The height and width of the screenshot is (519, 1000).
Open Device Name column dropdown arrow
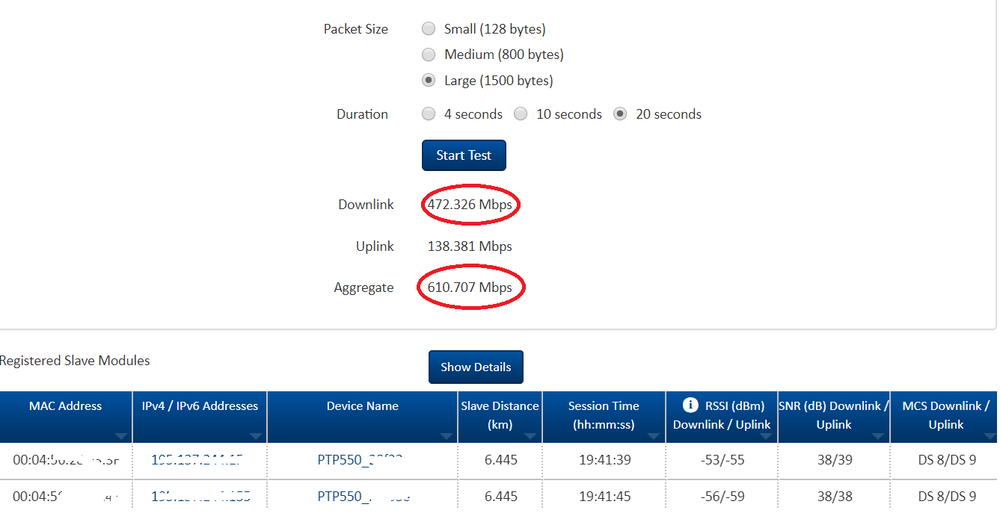446,436
